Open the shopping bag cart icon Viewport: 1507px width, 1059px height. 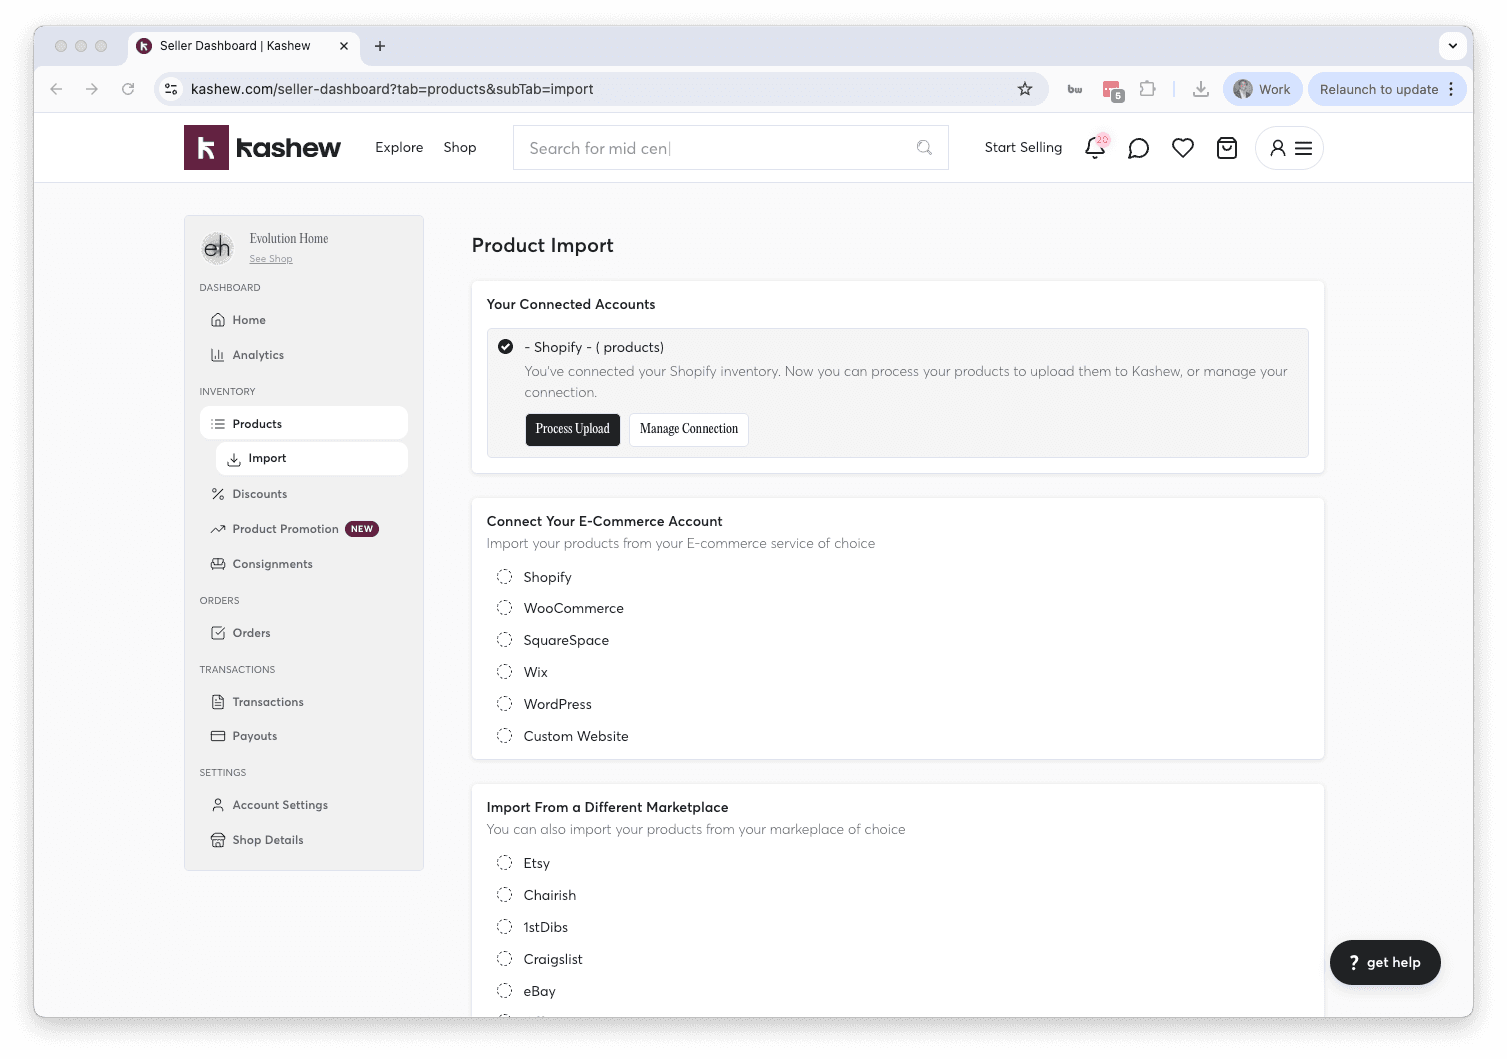(x=1227, y=148)
